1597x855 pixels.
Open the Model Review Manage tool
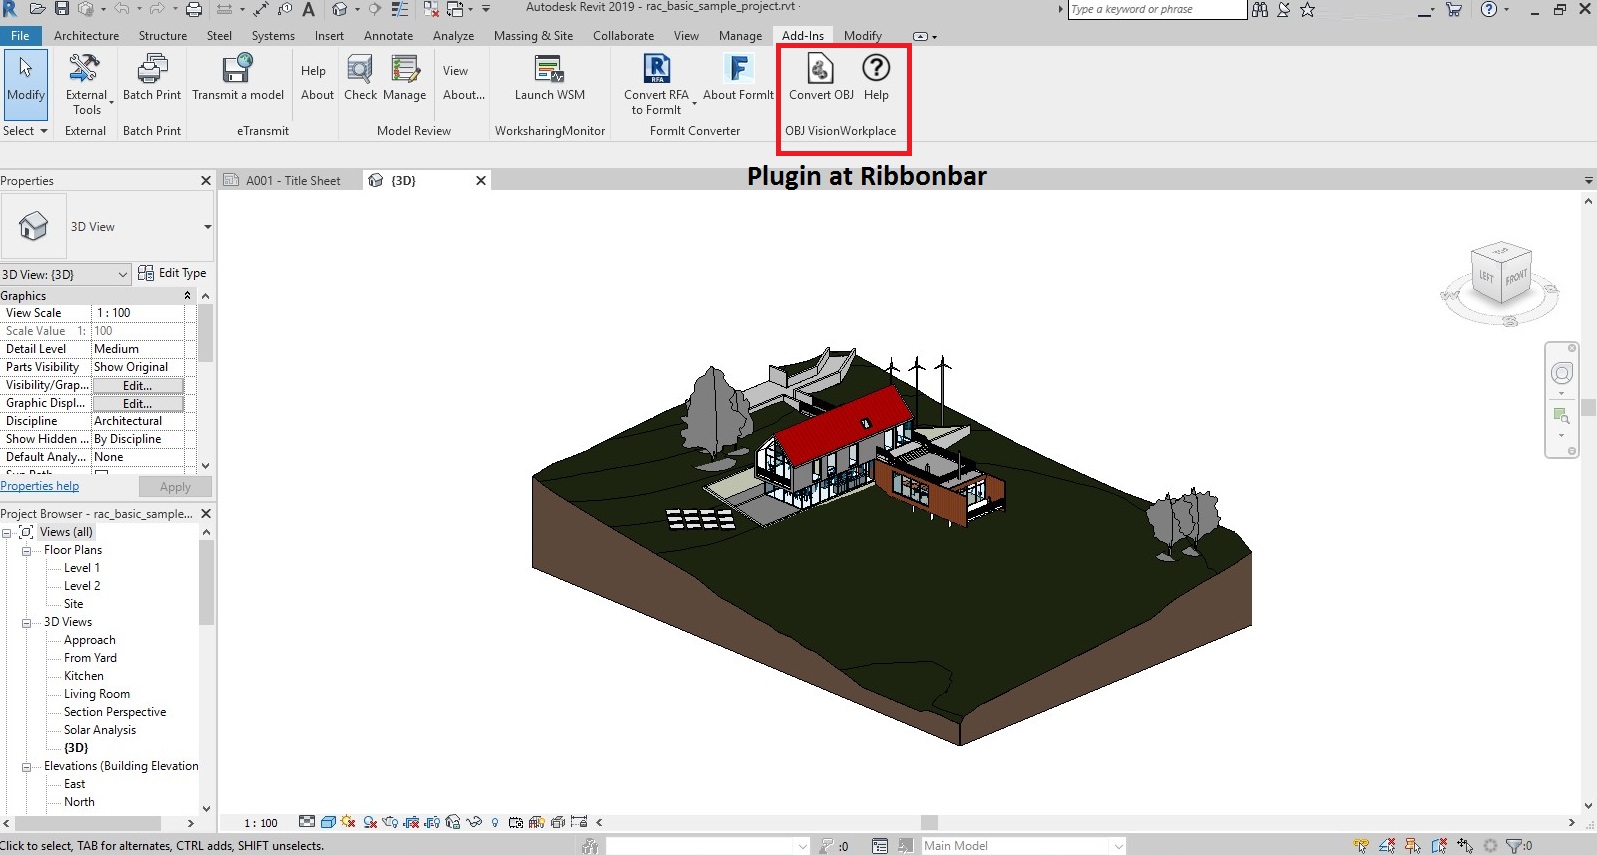[x=404, y=78]
